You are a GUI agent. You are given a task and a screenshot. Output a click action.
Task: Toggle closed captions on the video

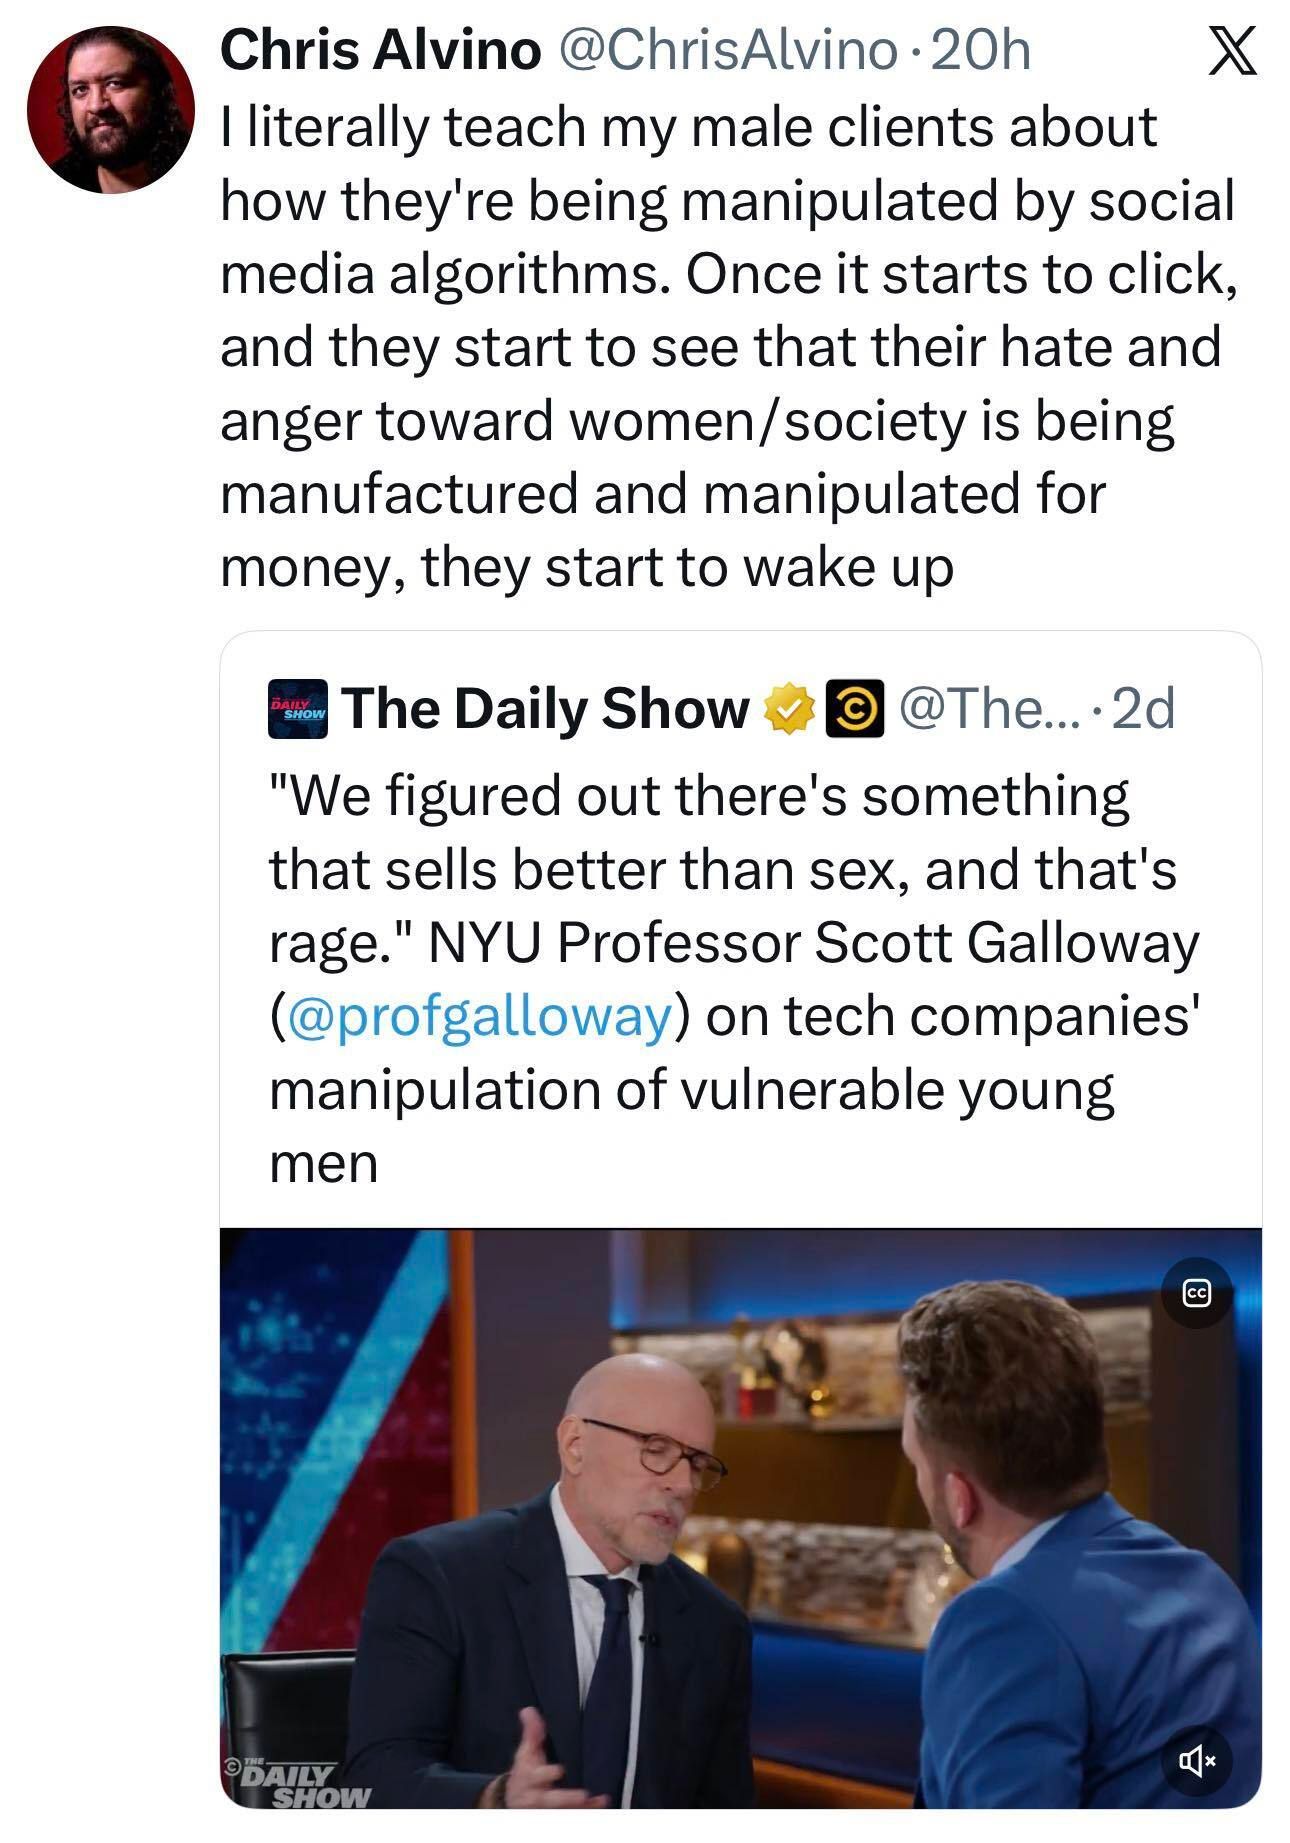point(1197,1293)
